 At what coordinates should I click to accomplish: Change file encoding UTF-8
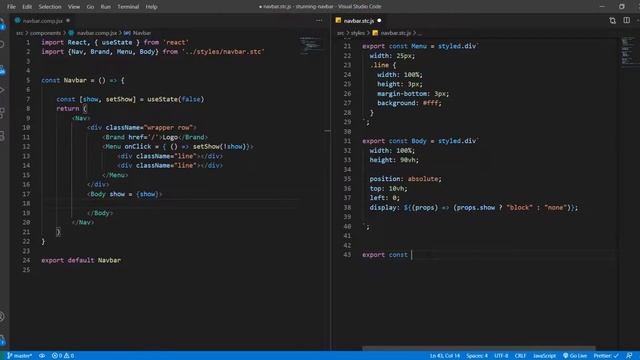501,356
